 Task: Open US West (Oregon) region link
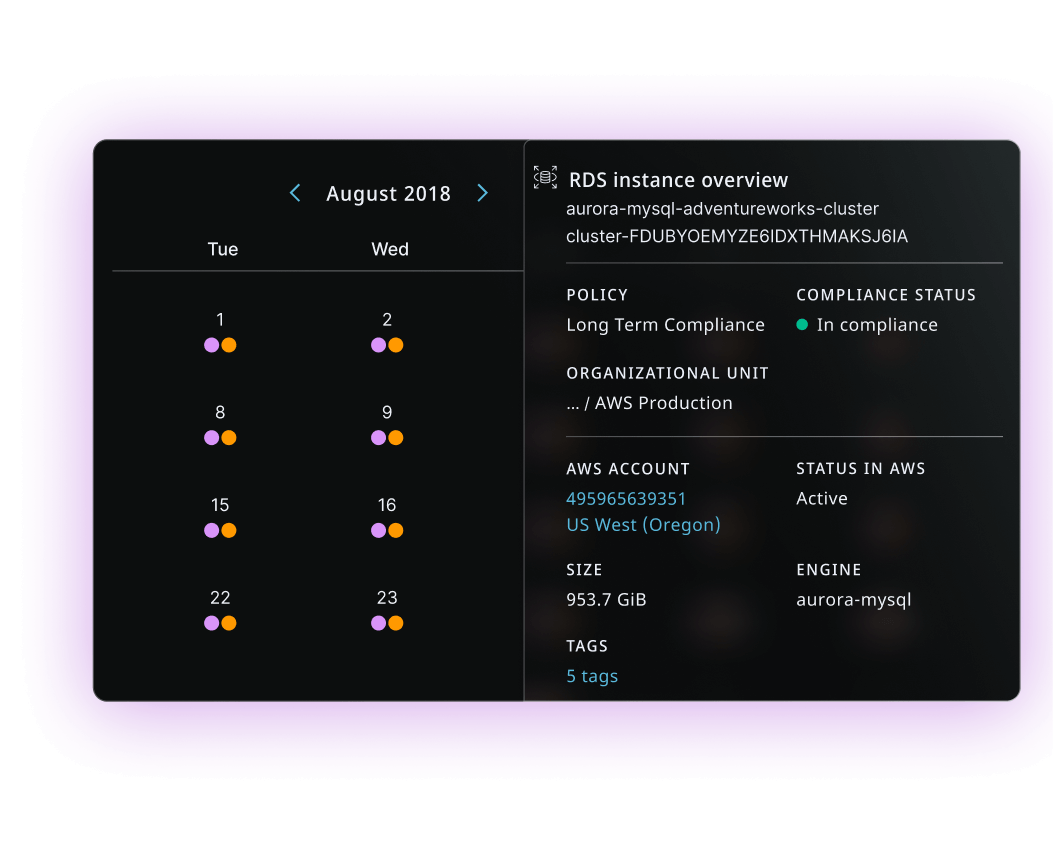[x=643, y=525]
